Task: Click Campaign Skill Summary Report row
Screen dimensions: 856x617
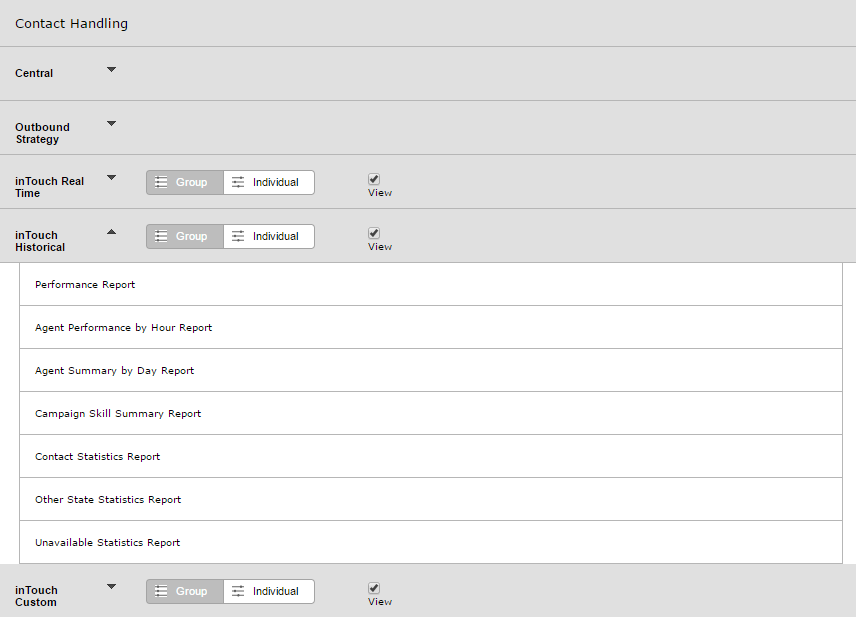Action: (x=431, y=413)
